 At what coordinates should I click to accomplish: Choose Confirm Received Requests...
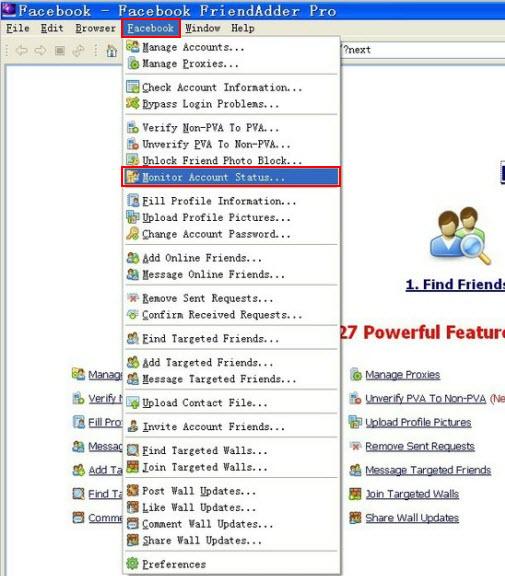pyautogui.click(x=231, y=315)
